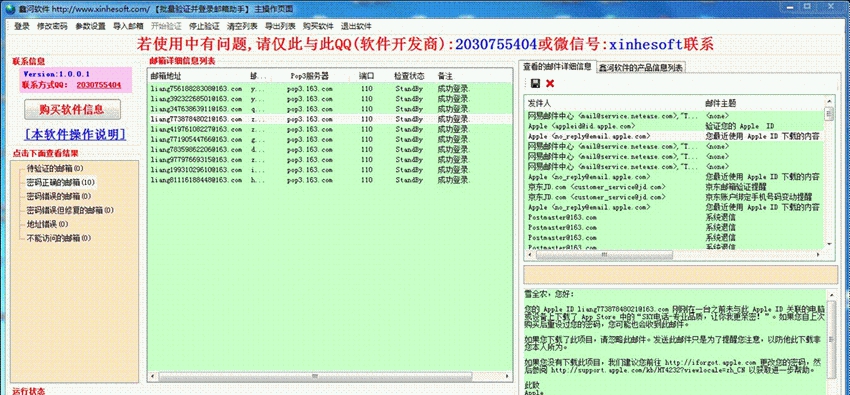Click the QQ number 2030755404 link

(x=98, y=85)
